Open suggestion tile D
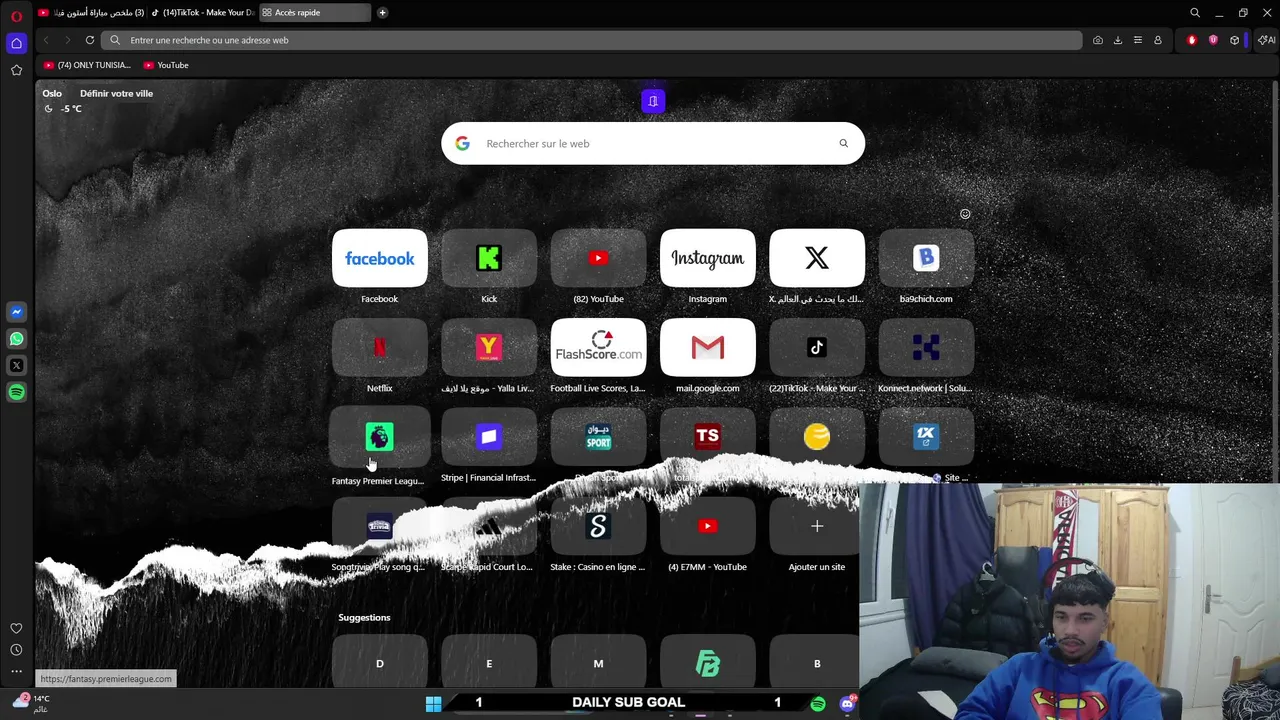This screenshot has width=1280, height=720. [380, 661]
